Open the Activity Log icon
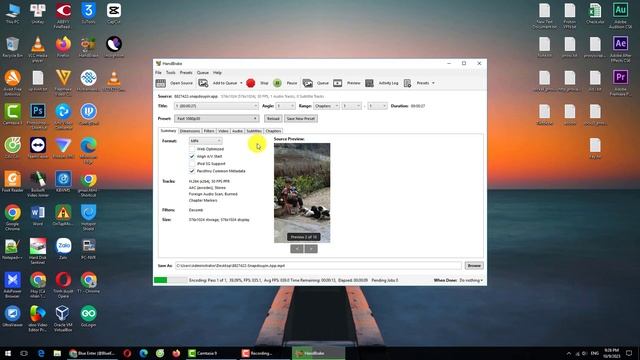Screen dimensions: 640x360 pyautogui.click(x=369, y=83)
